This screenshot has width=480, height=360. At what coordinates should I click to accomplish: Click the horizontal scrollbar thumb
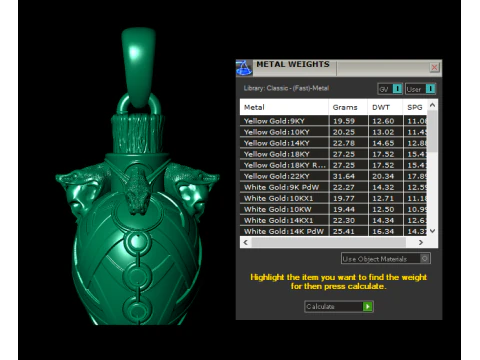pyautogui.click(x=328, y=242)
